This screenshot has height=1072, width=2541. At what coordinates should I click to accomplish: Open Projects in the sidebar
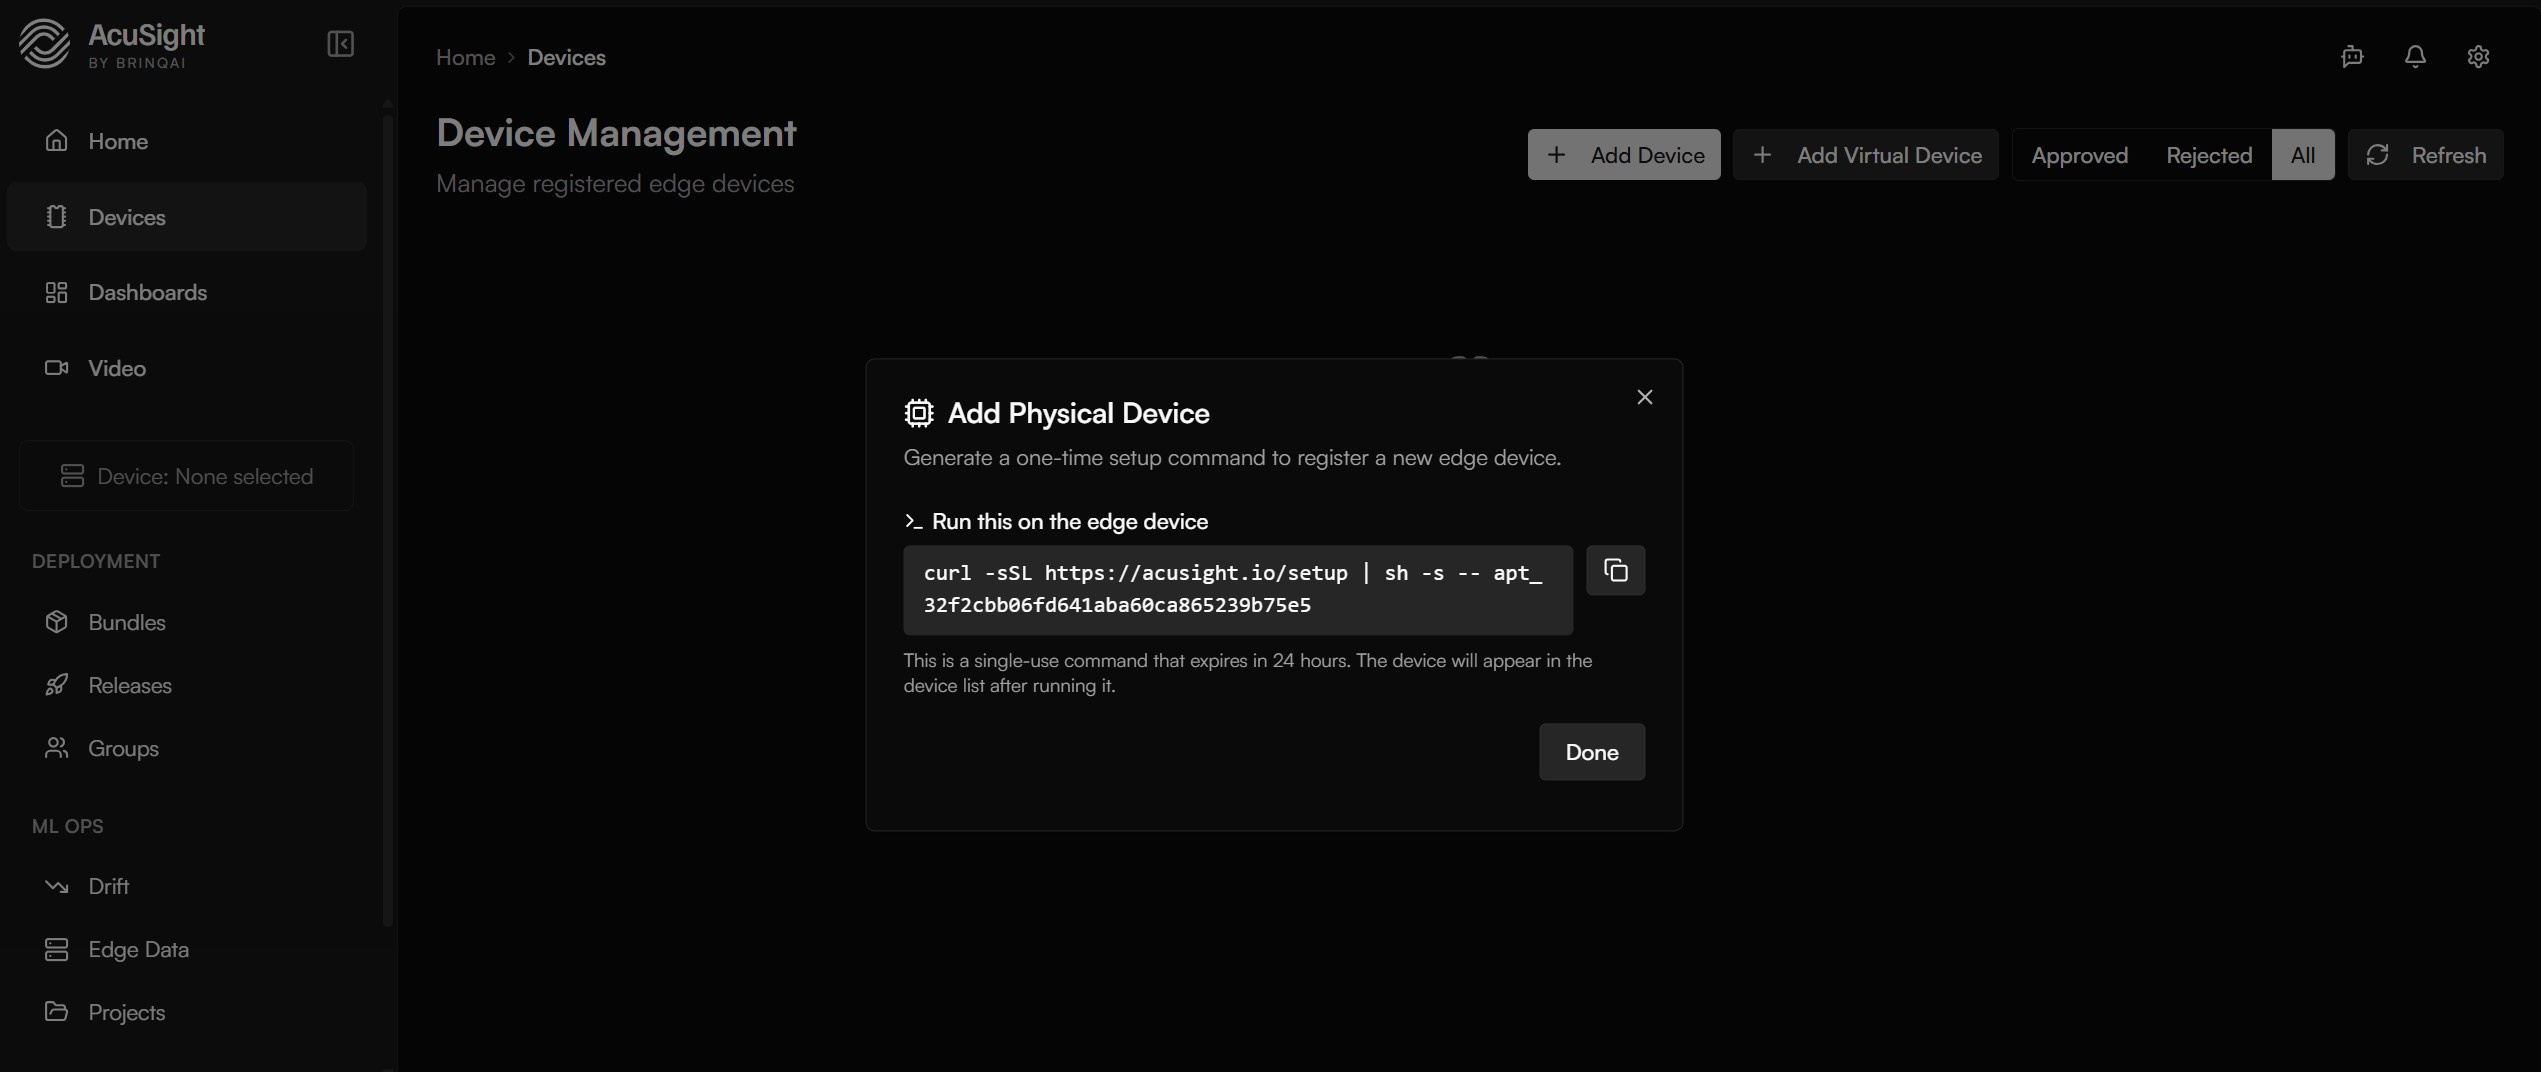click(x=186, y=1012)
